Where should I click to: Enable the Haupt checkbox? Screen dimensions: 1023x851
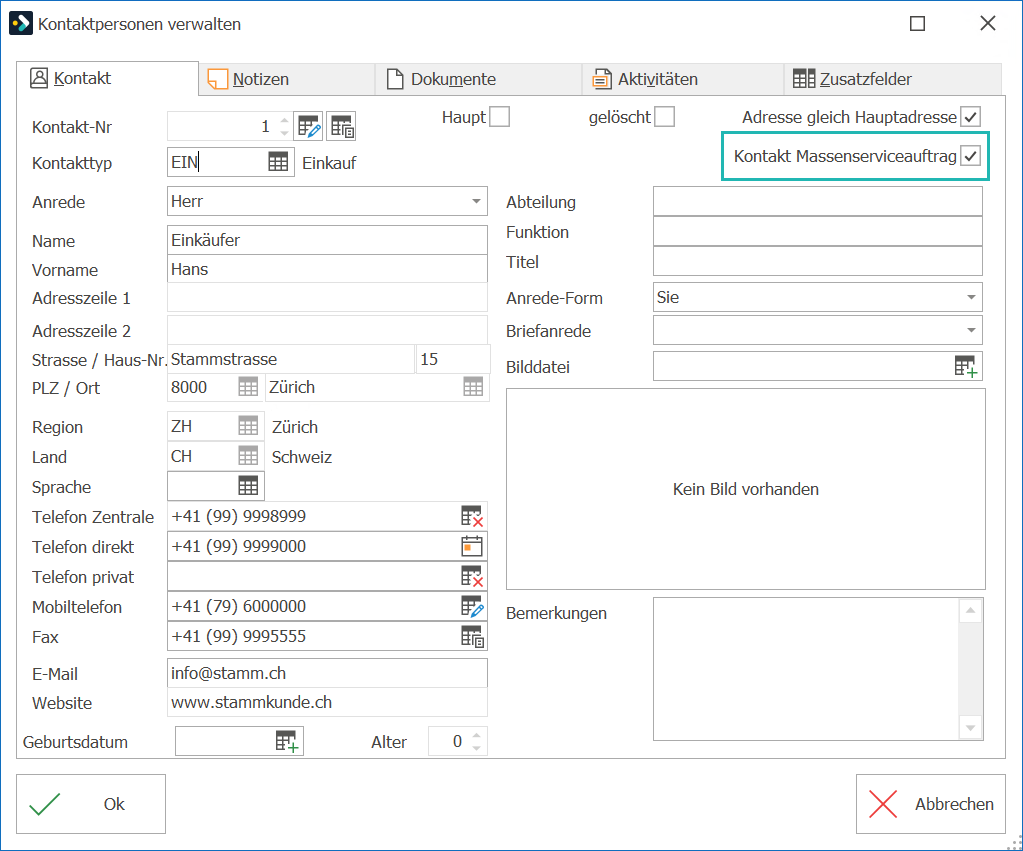499,117
